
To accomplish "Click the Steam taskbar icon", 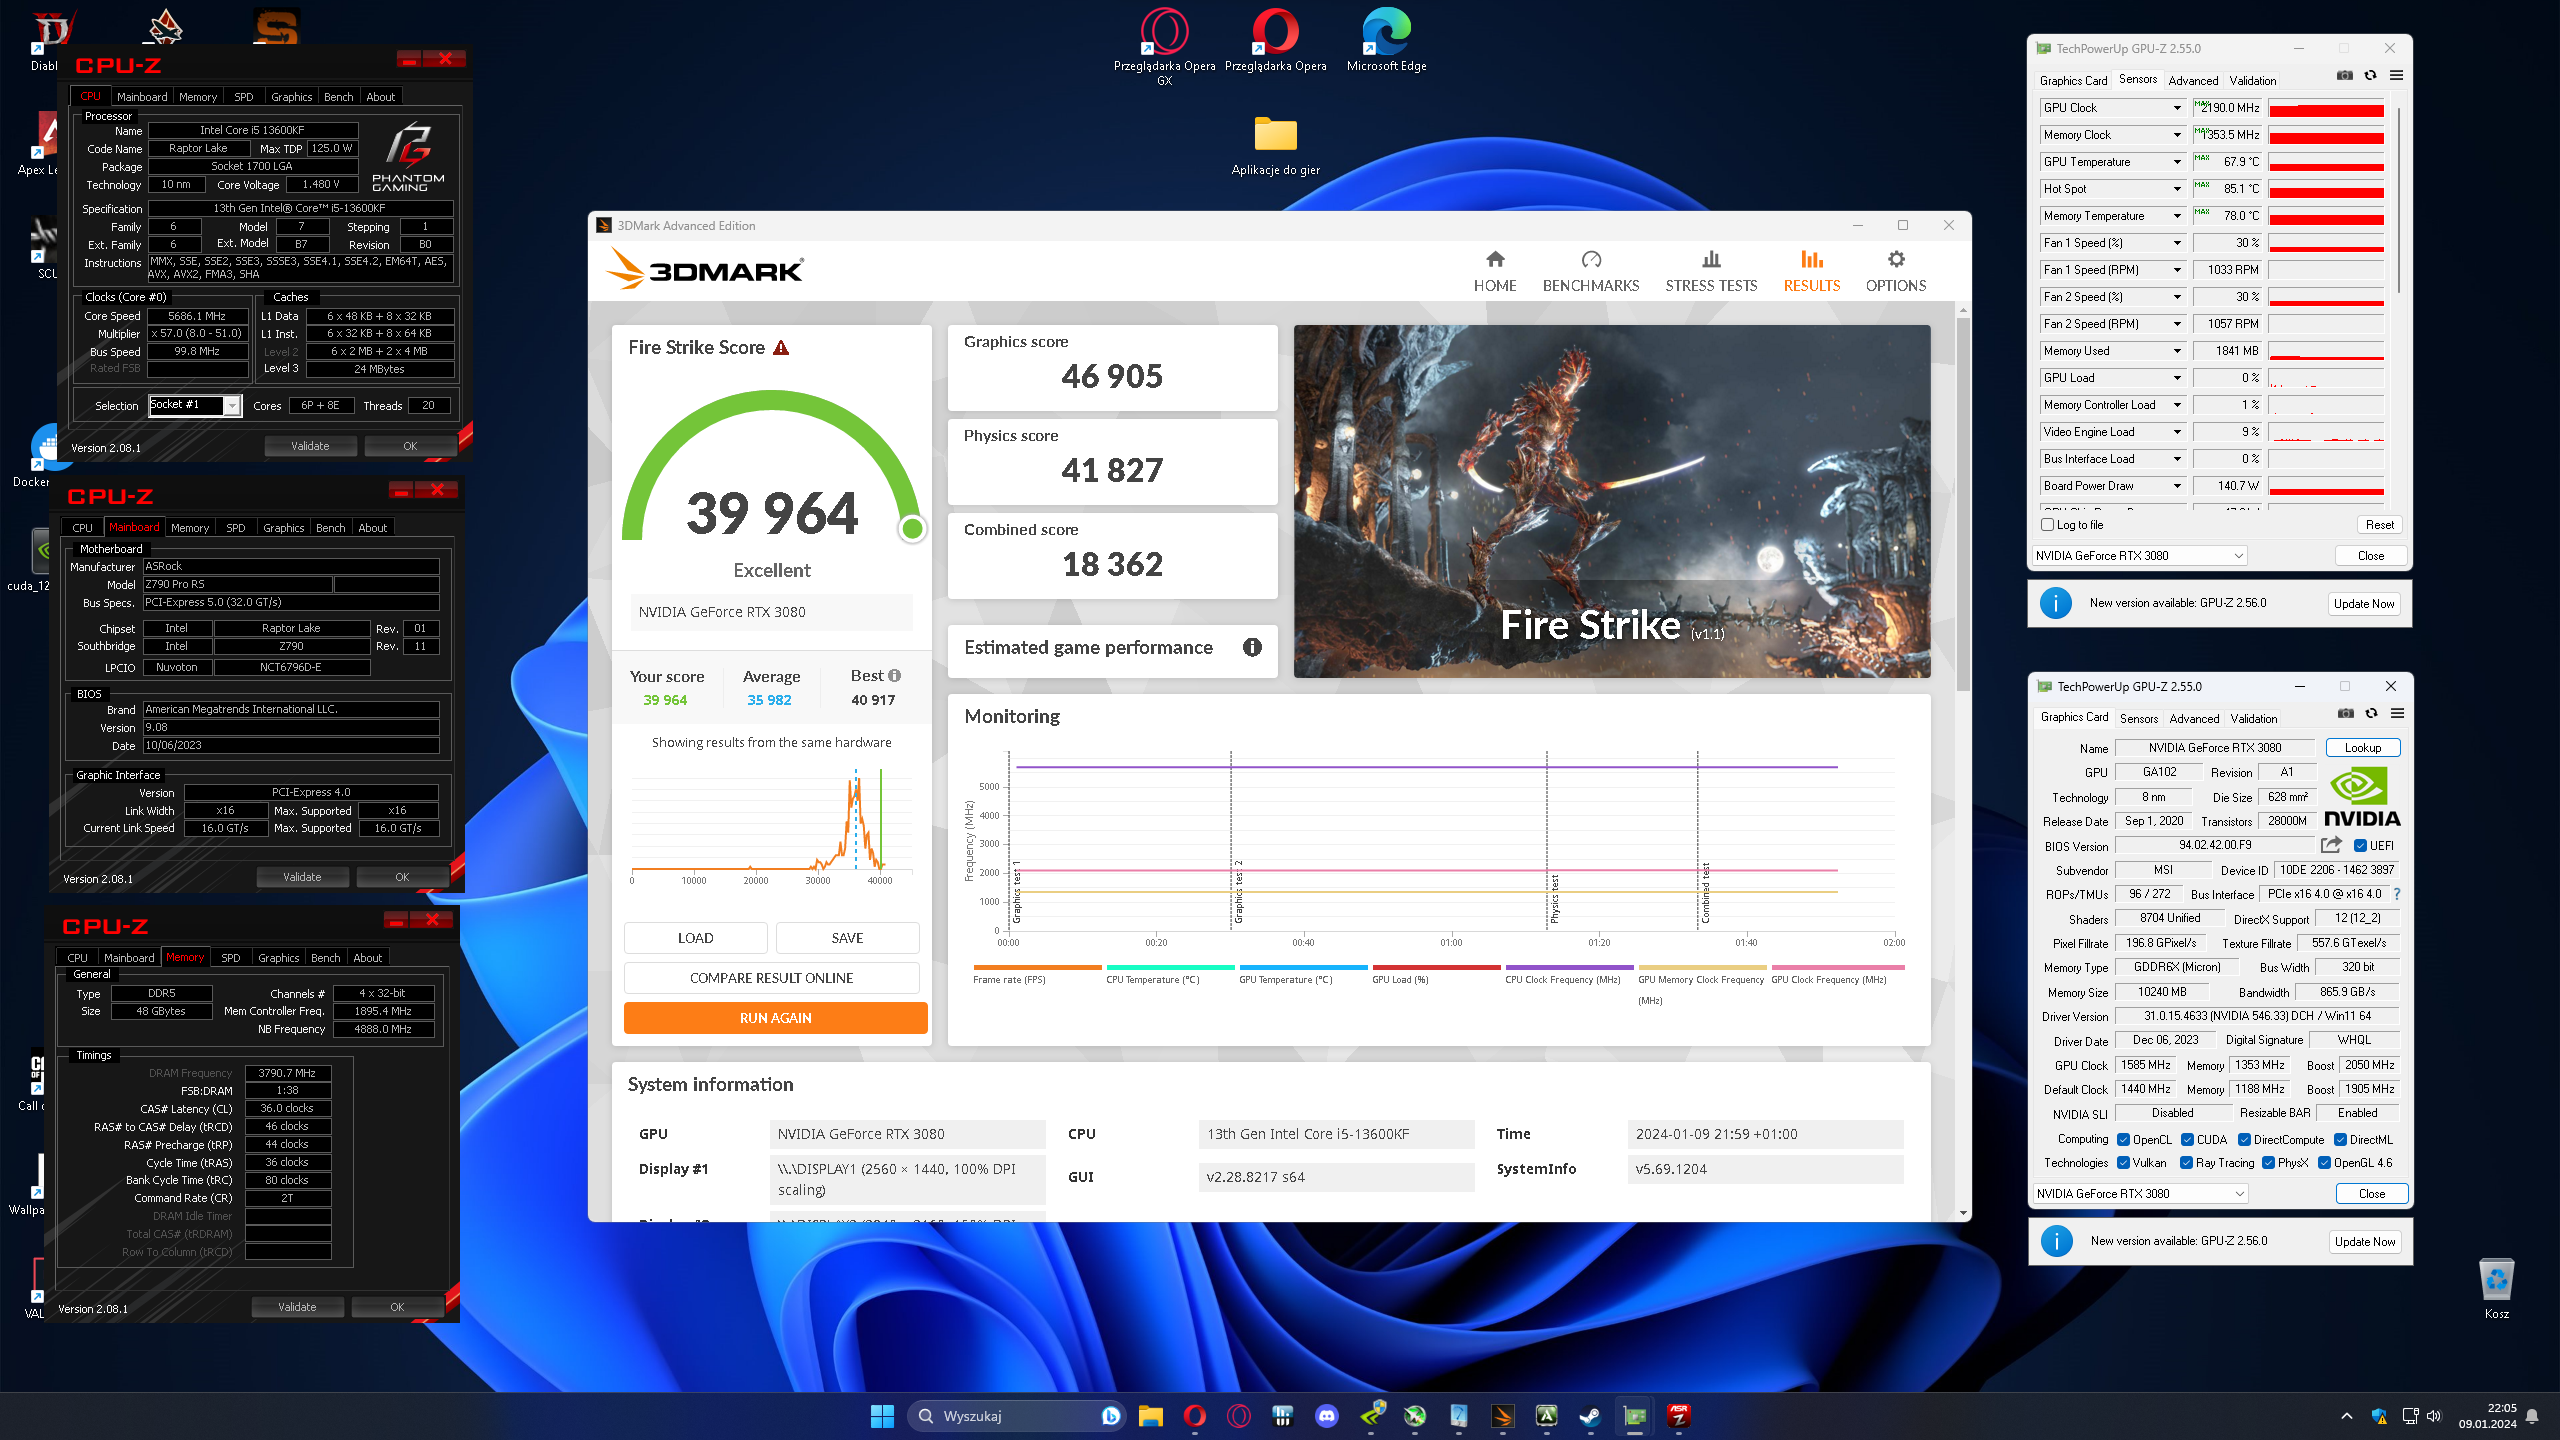I will 1590,1416.
